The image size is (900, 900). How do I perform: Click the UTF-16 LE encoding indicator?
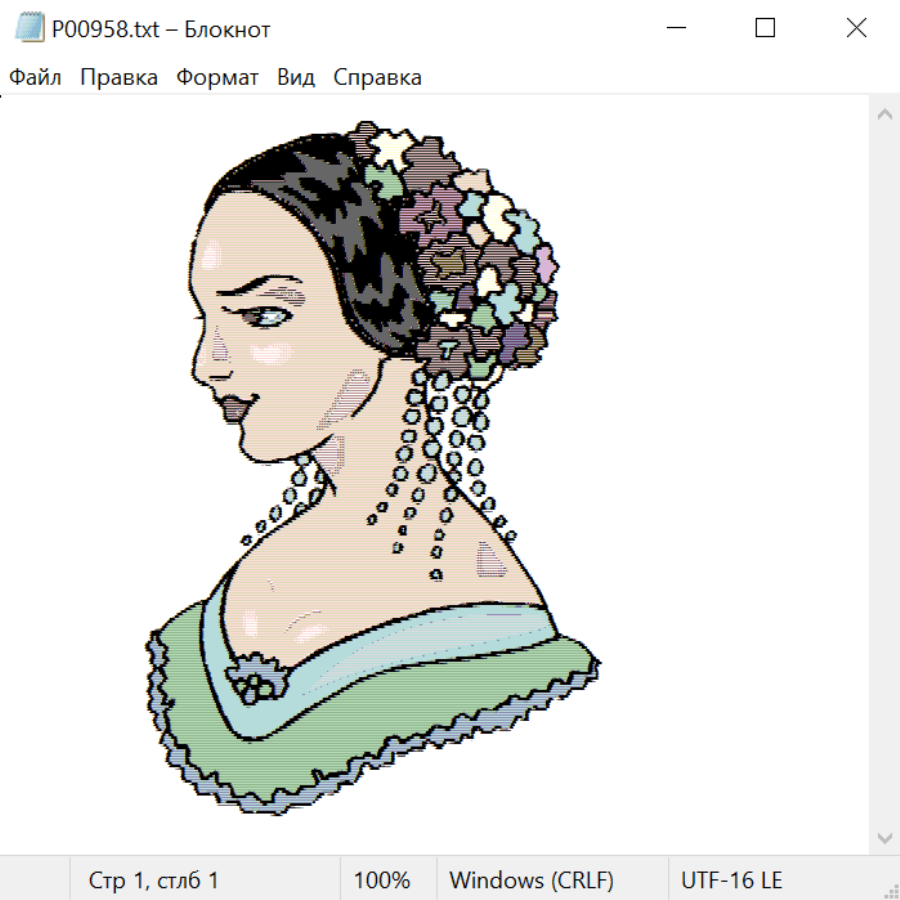click(731, 880)
